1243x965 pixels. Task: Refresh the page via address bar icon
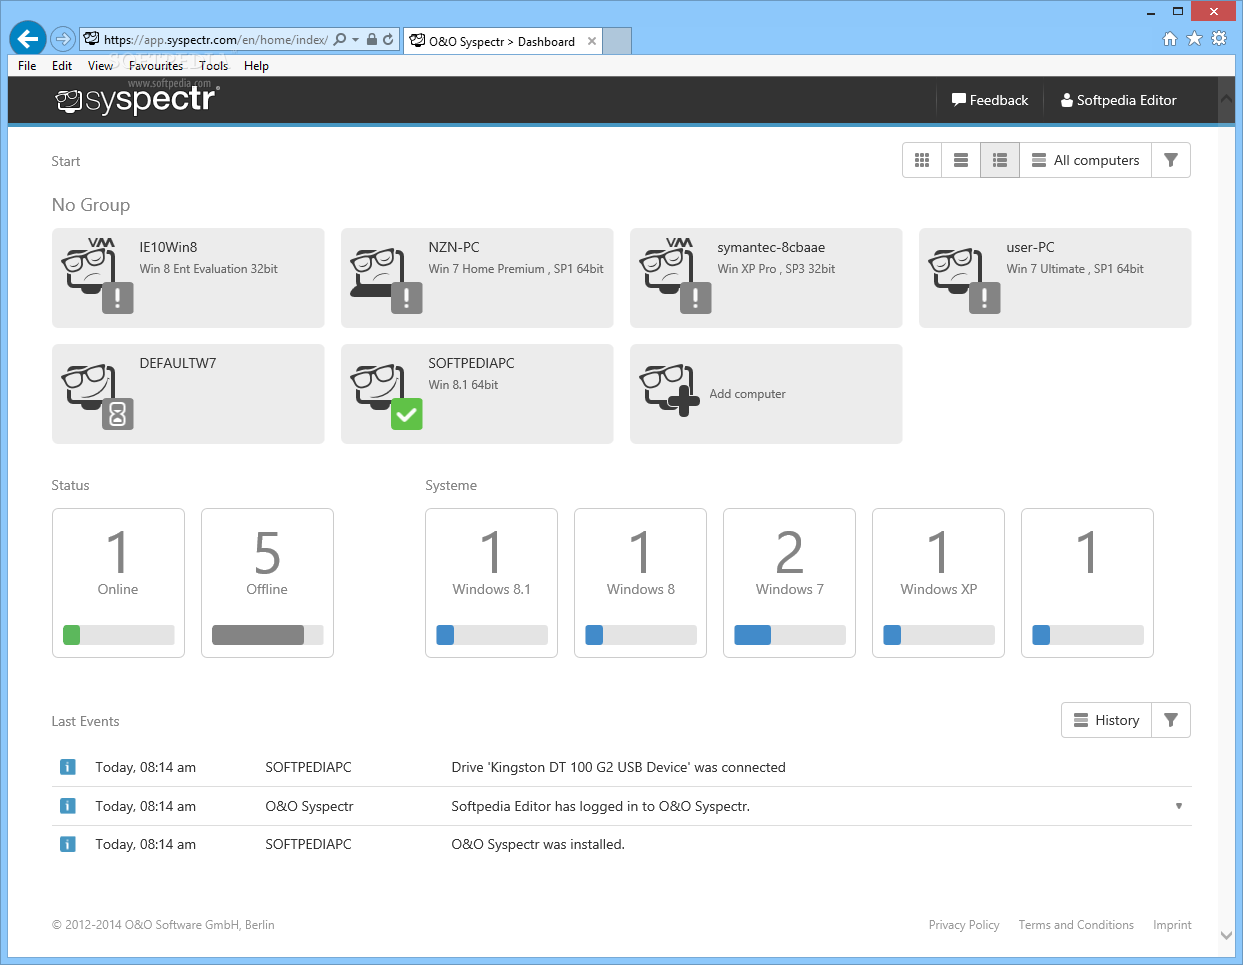(x=388, y=40)
